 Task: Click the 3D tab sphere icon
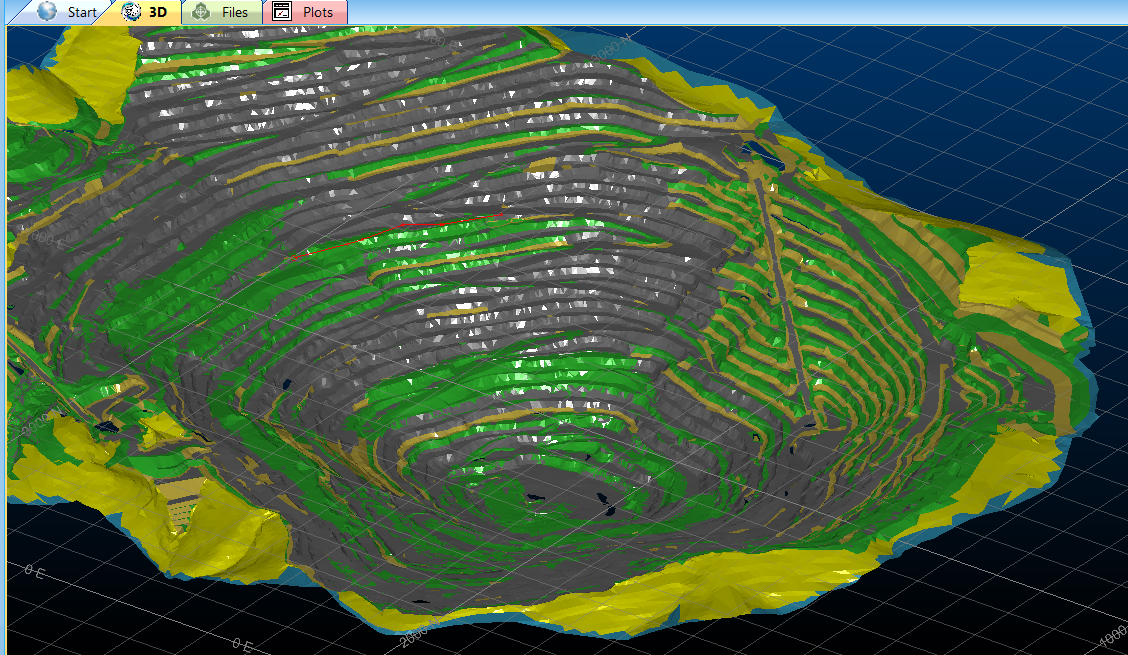130,12
